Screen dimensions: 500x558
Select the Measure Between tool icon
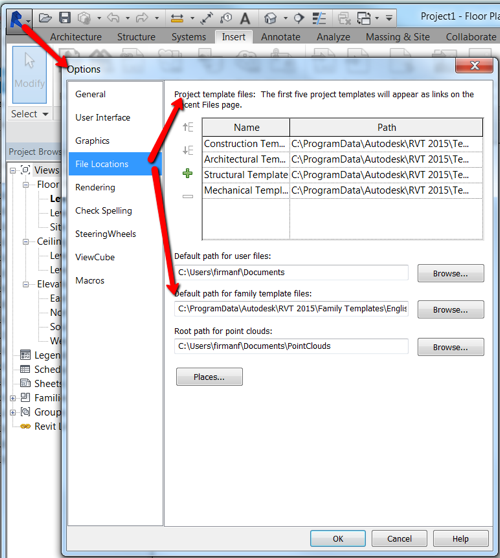(177, 18)
